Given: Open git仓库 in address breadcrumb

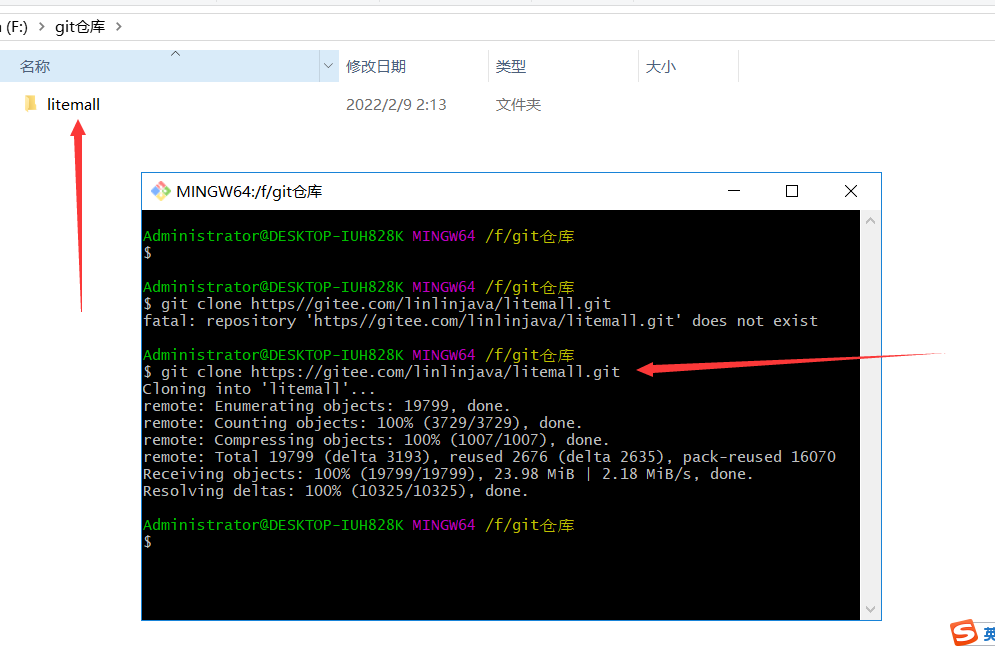Looking at the screenshot, I should (x=80, y=27).
